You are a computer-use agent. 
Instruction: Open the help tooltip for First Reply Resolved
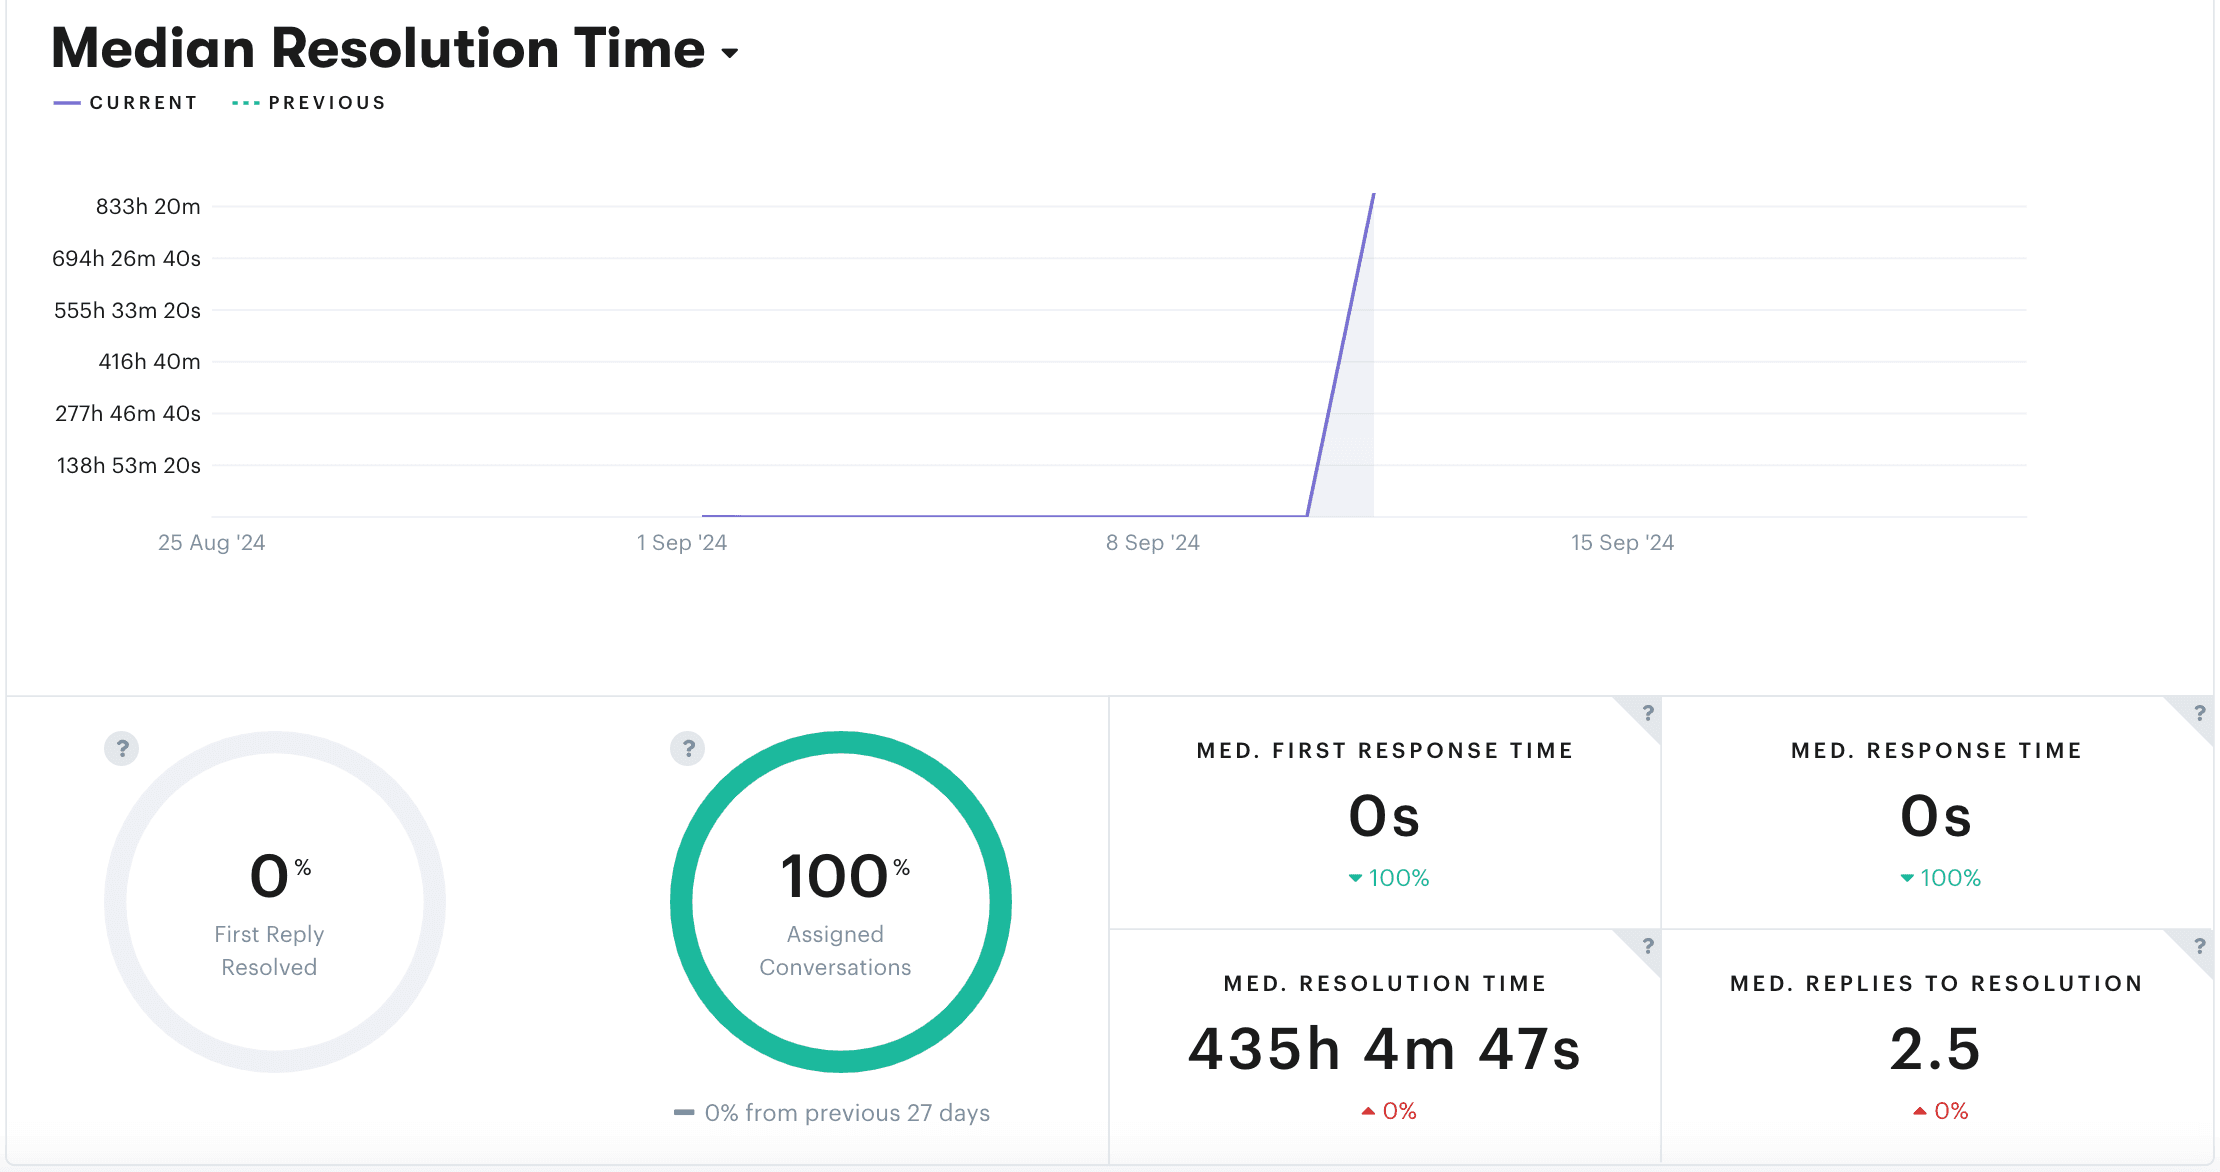point(121,748)
